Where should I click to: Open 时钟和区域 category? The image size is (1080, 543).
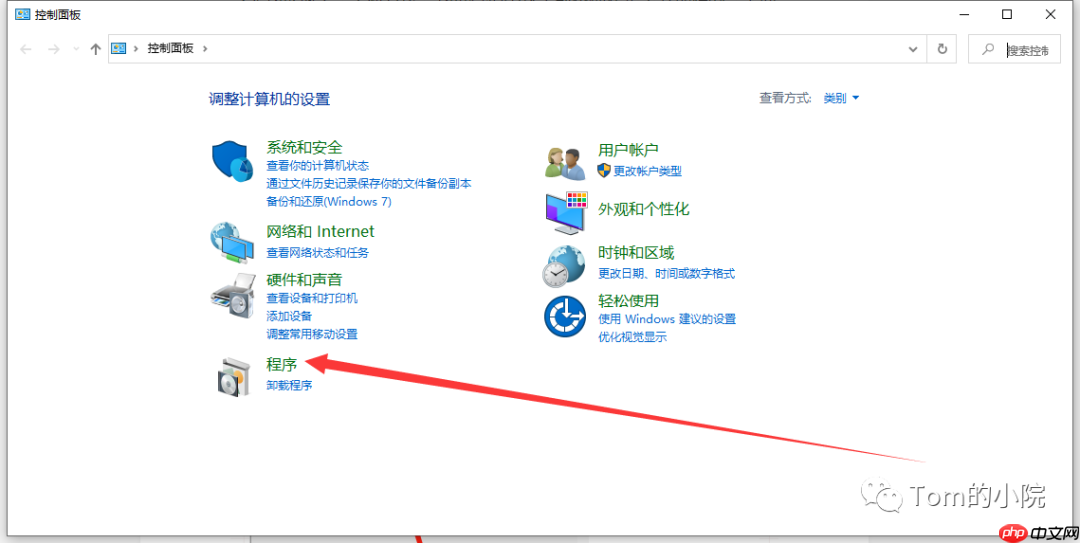[x=636, y=253]
